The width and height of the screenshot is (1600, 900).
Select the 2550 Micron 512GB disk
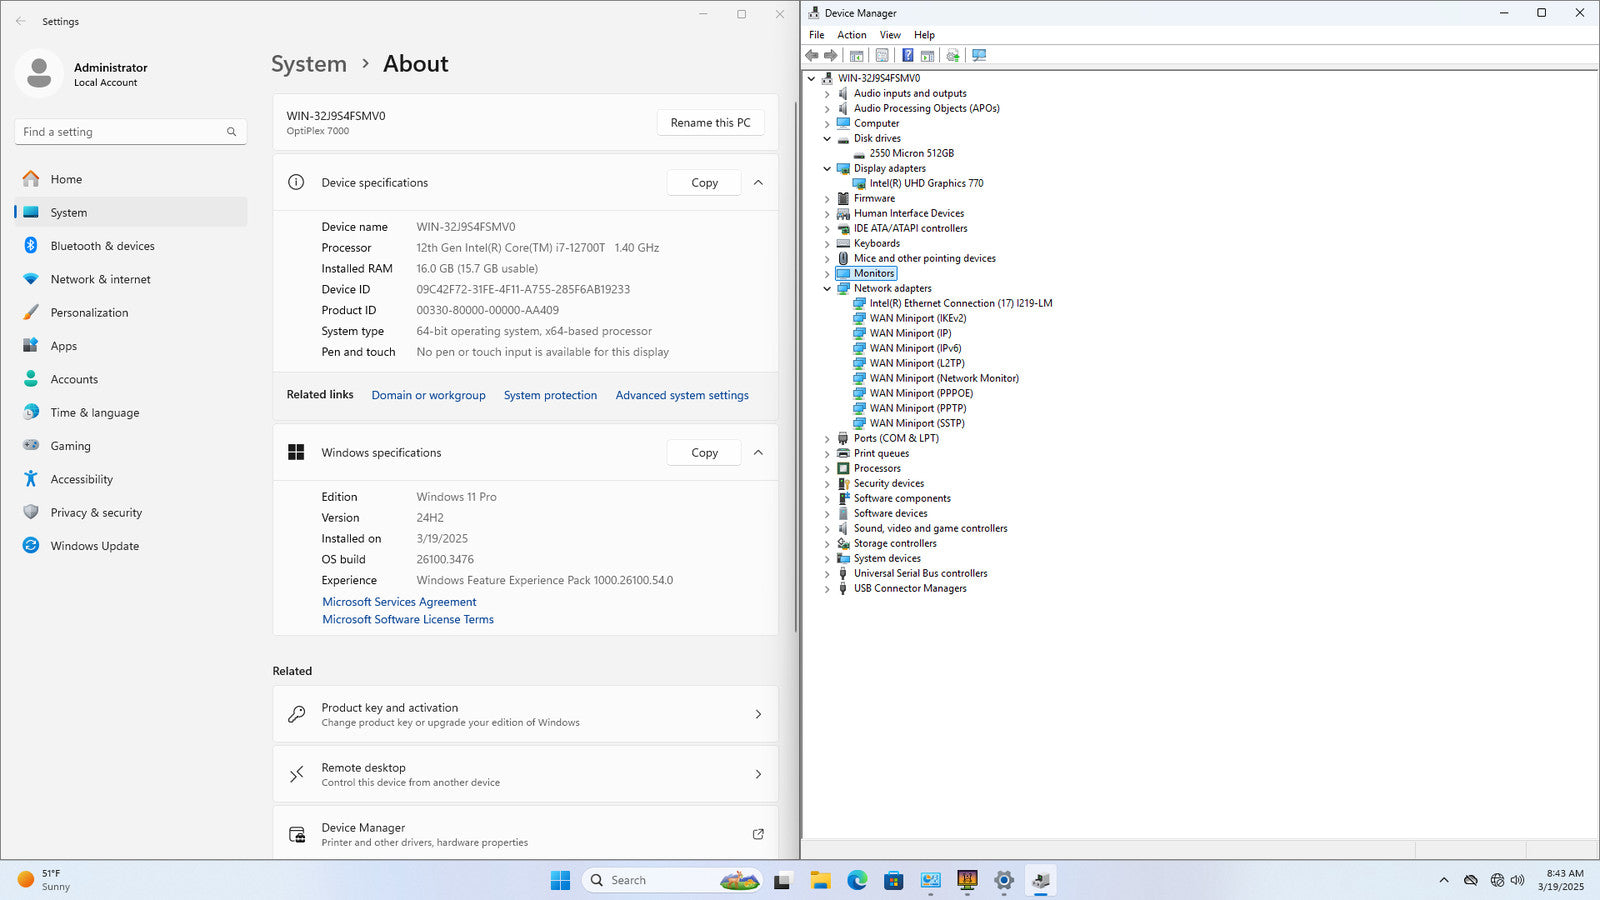click(911, 154)
